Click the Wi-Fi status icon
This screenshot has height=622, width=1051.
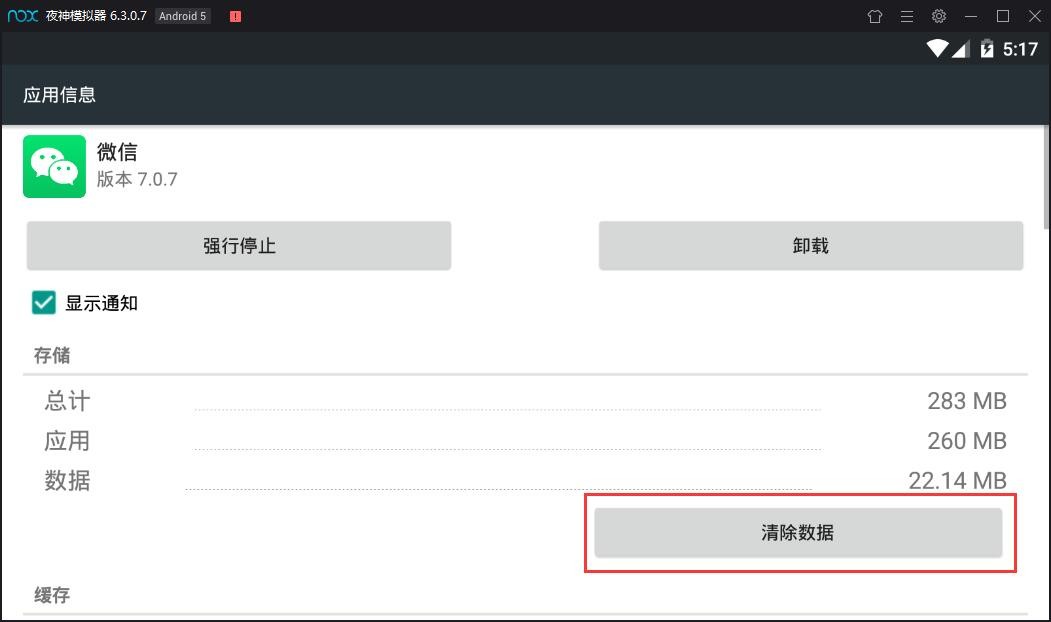pyautogui.click(x=937, y=48)
